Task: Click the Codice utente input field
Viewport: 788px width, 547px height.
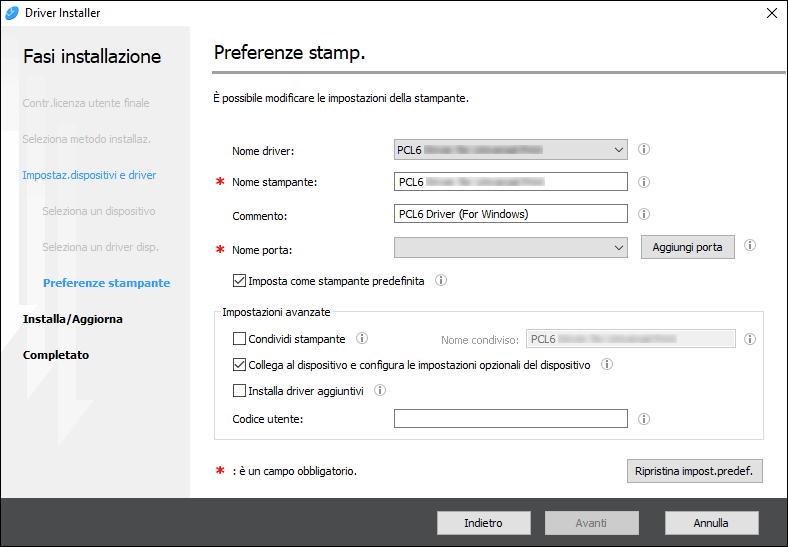Action: (511, 418)
